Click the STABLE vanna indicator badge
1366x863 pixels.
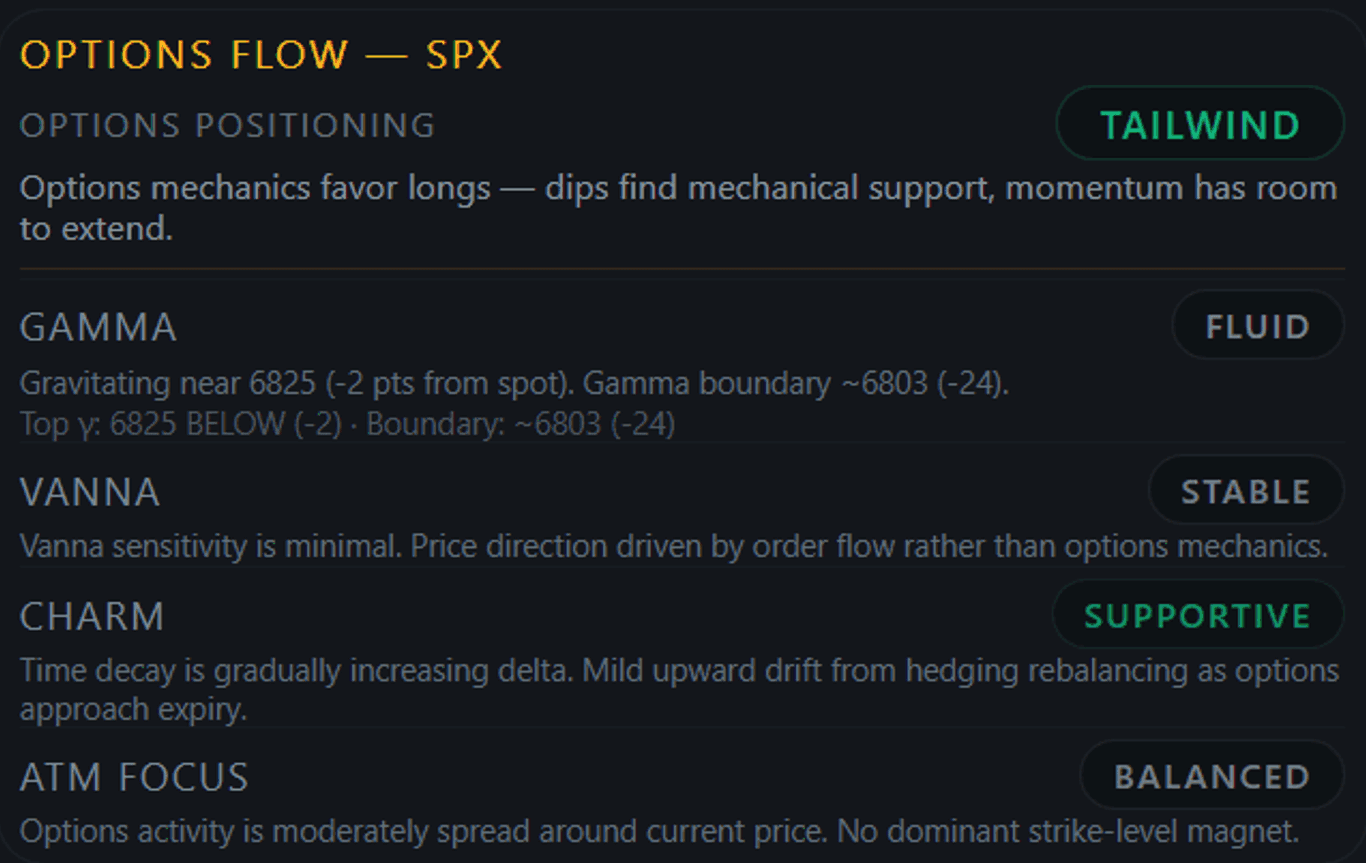tap(1246, 491)
